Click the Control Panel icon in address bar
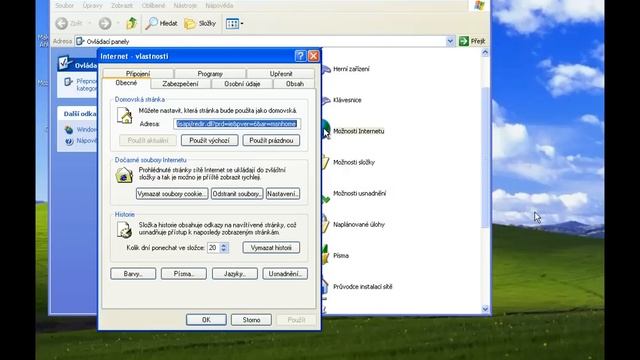This screenshot has width=640, height=360. 80,41
